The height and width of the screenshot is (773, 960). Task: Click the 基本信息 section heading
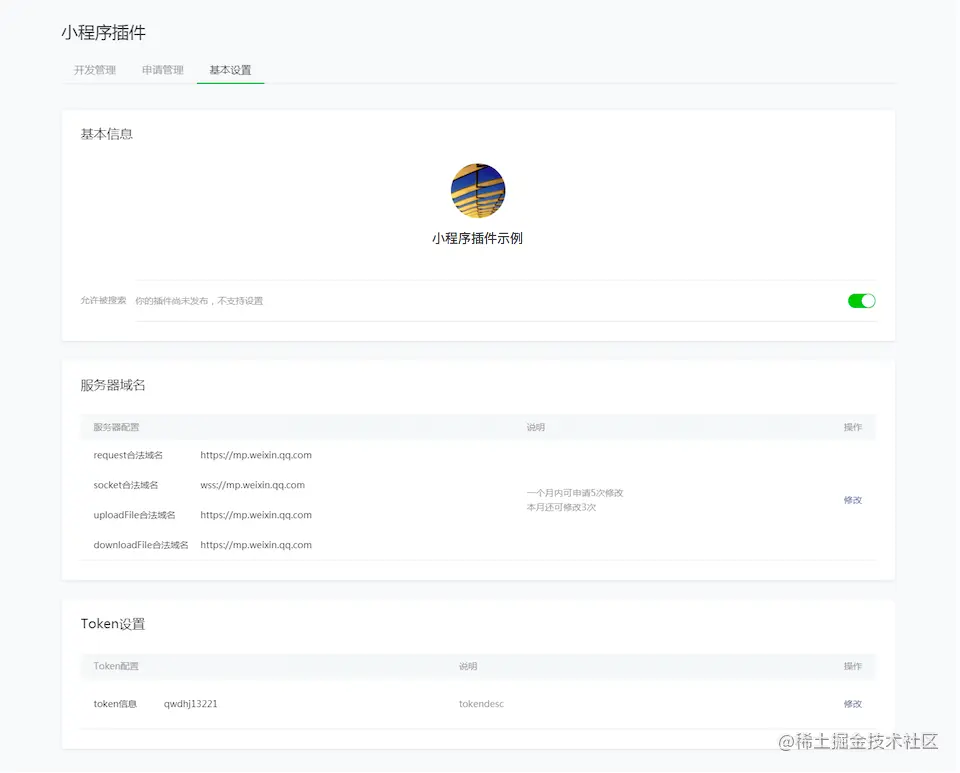point(107,134)
